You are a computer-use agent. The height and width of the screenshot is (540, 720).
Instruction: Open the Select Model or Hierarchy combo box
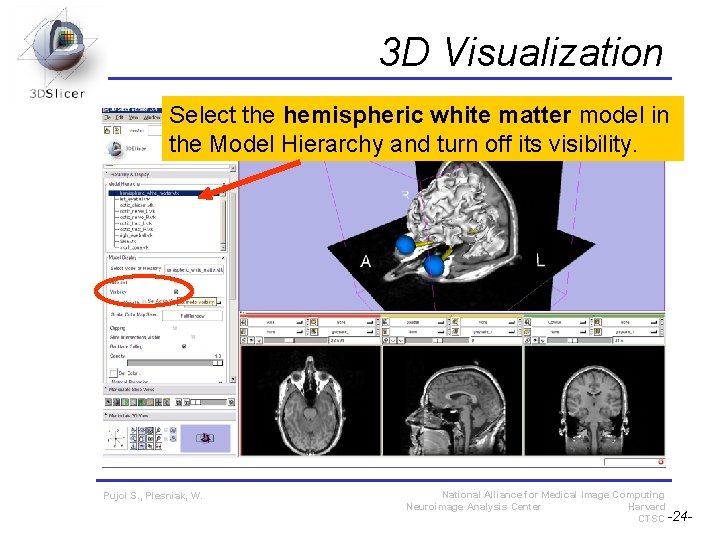[194, 270]
